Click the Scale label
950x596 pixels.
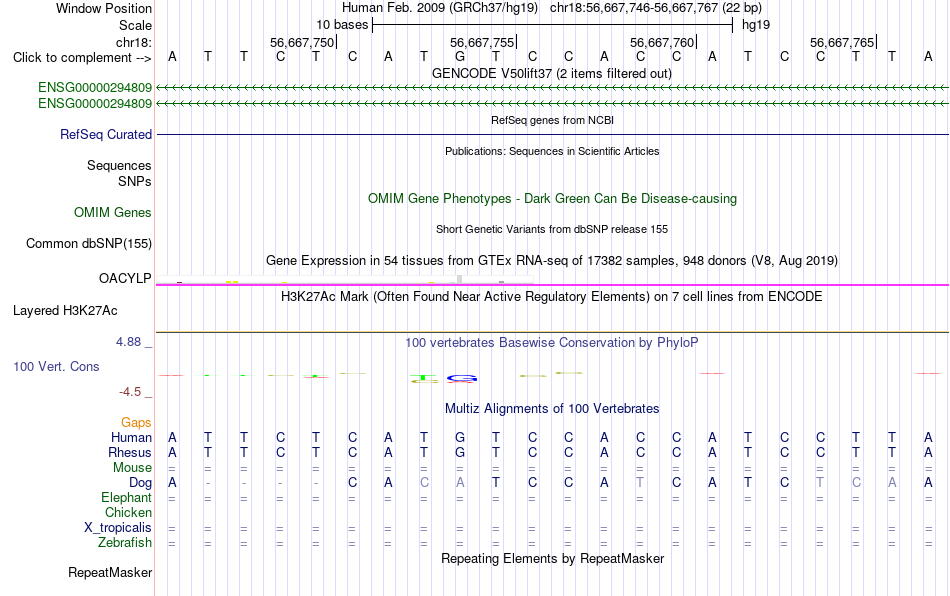[x=135, y=25]
